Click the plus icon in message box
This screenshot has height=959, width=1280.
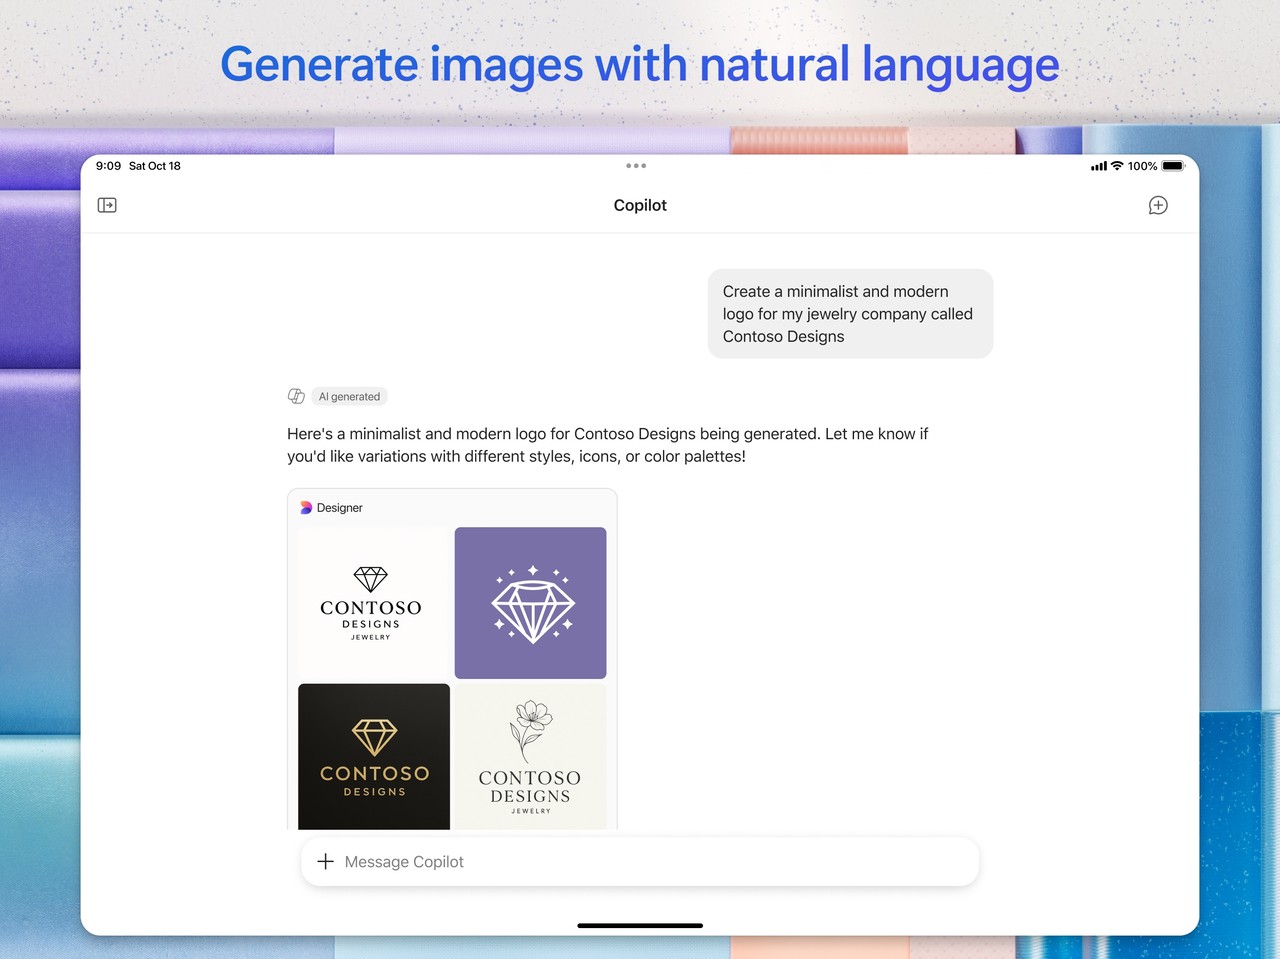325,861
